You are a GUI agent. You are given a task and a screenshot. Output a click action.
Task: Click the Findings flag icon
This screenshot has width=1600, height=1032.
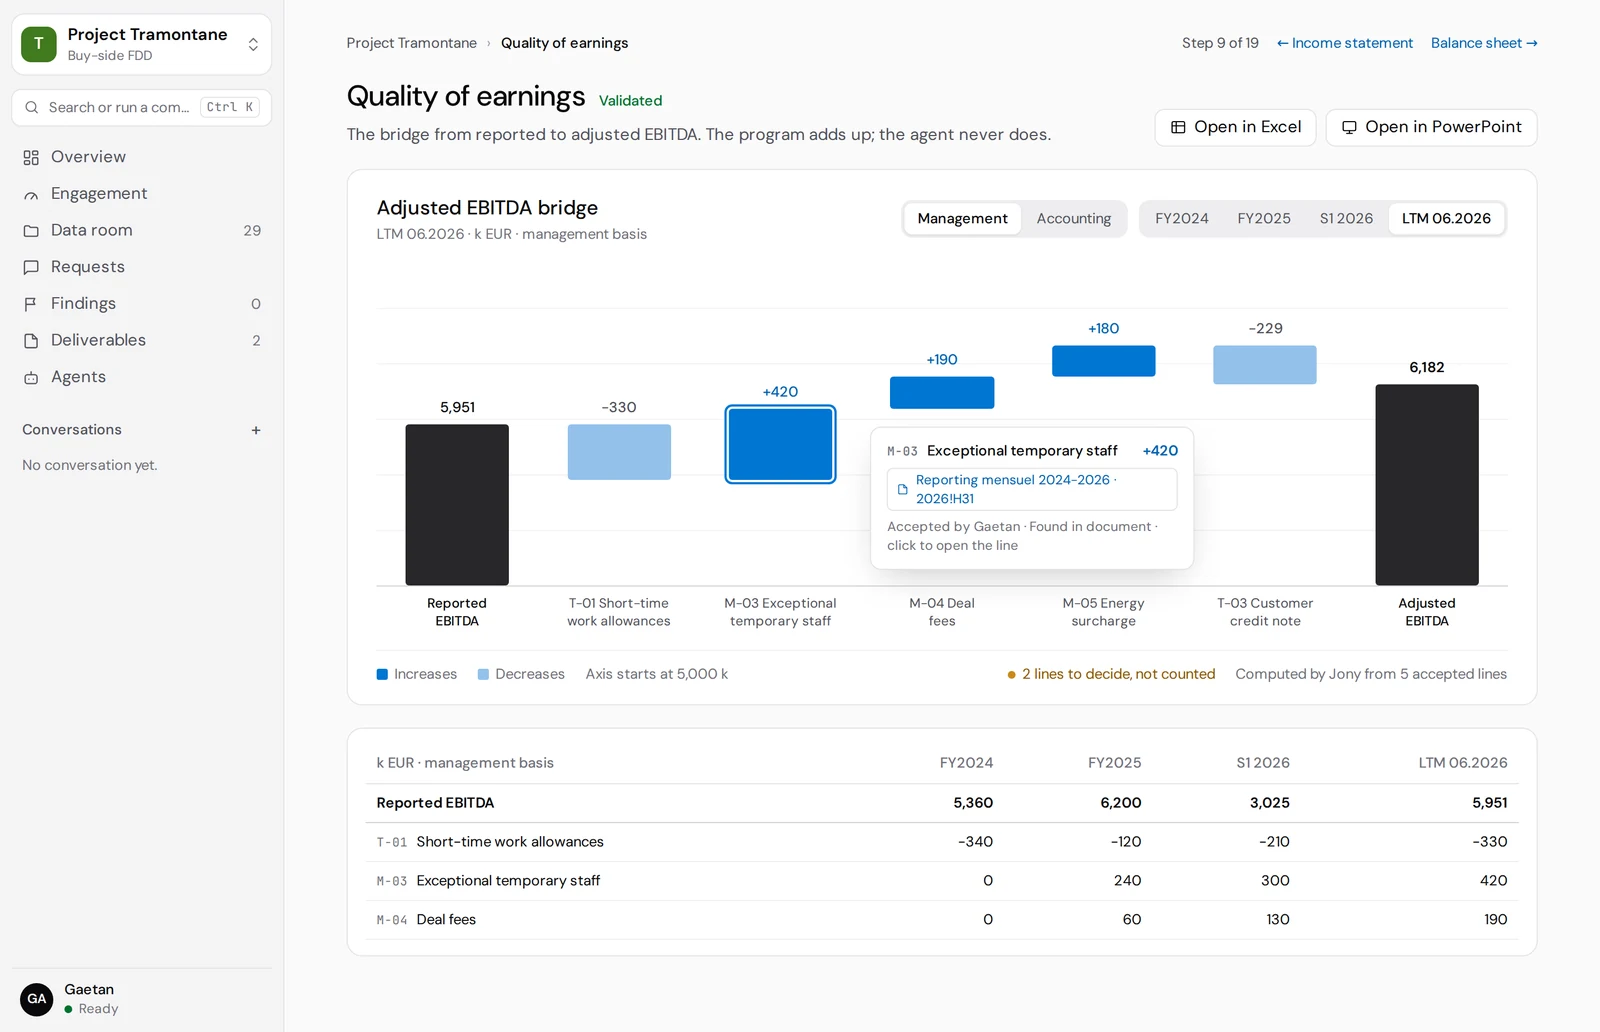(x=31, y=304)
